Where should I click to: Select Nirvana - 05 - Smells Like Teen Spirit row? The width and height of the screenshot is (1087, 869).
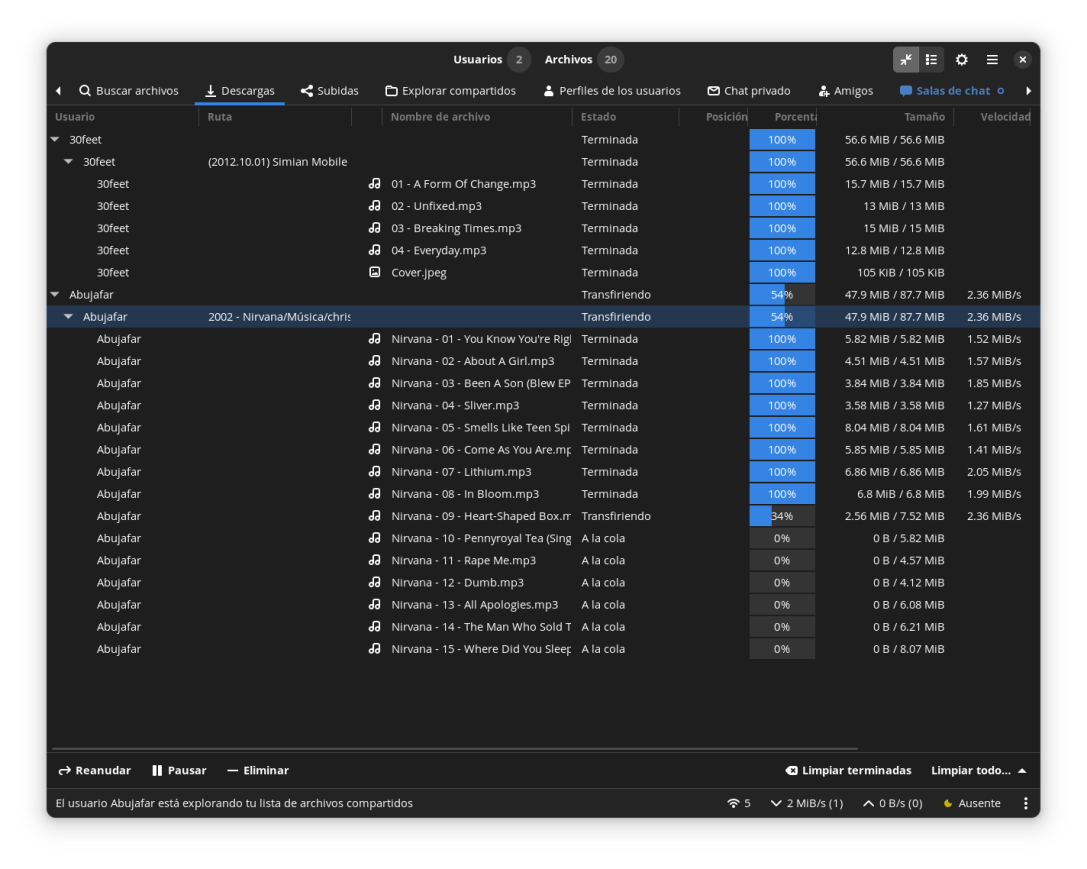[x=544, y=428]
